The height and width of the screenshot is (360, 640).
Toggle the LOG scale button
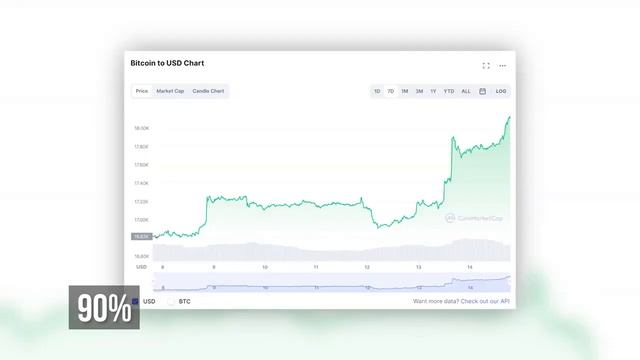(501, 91)
